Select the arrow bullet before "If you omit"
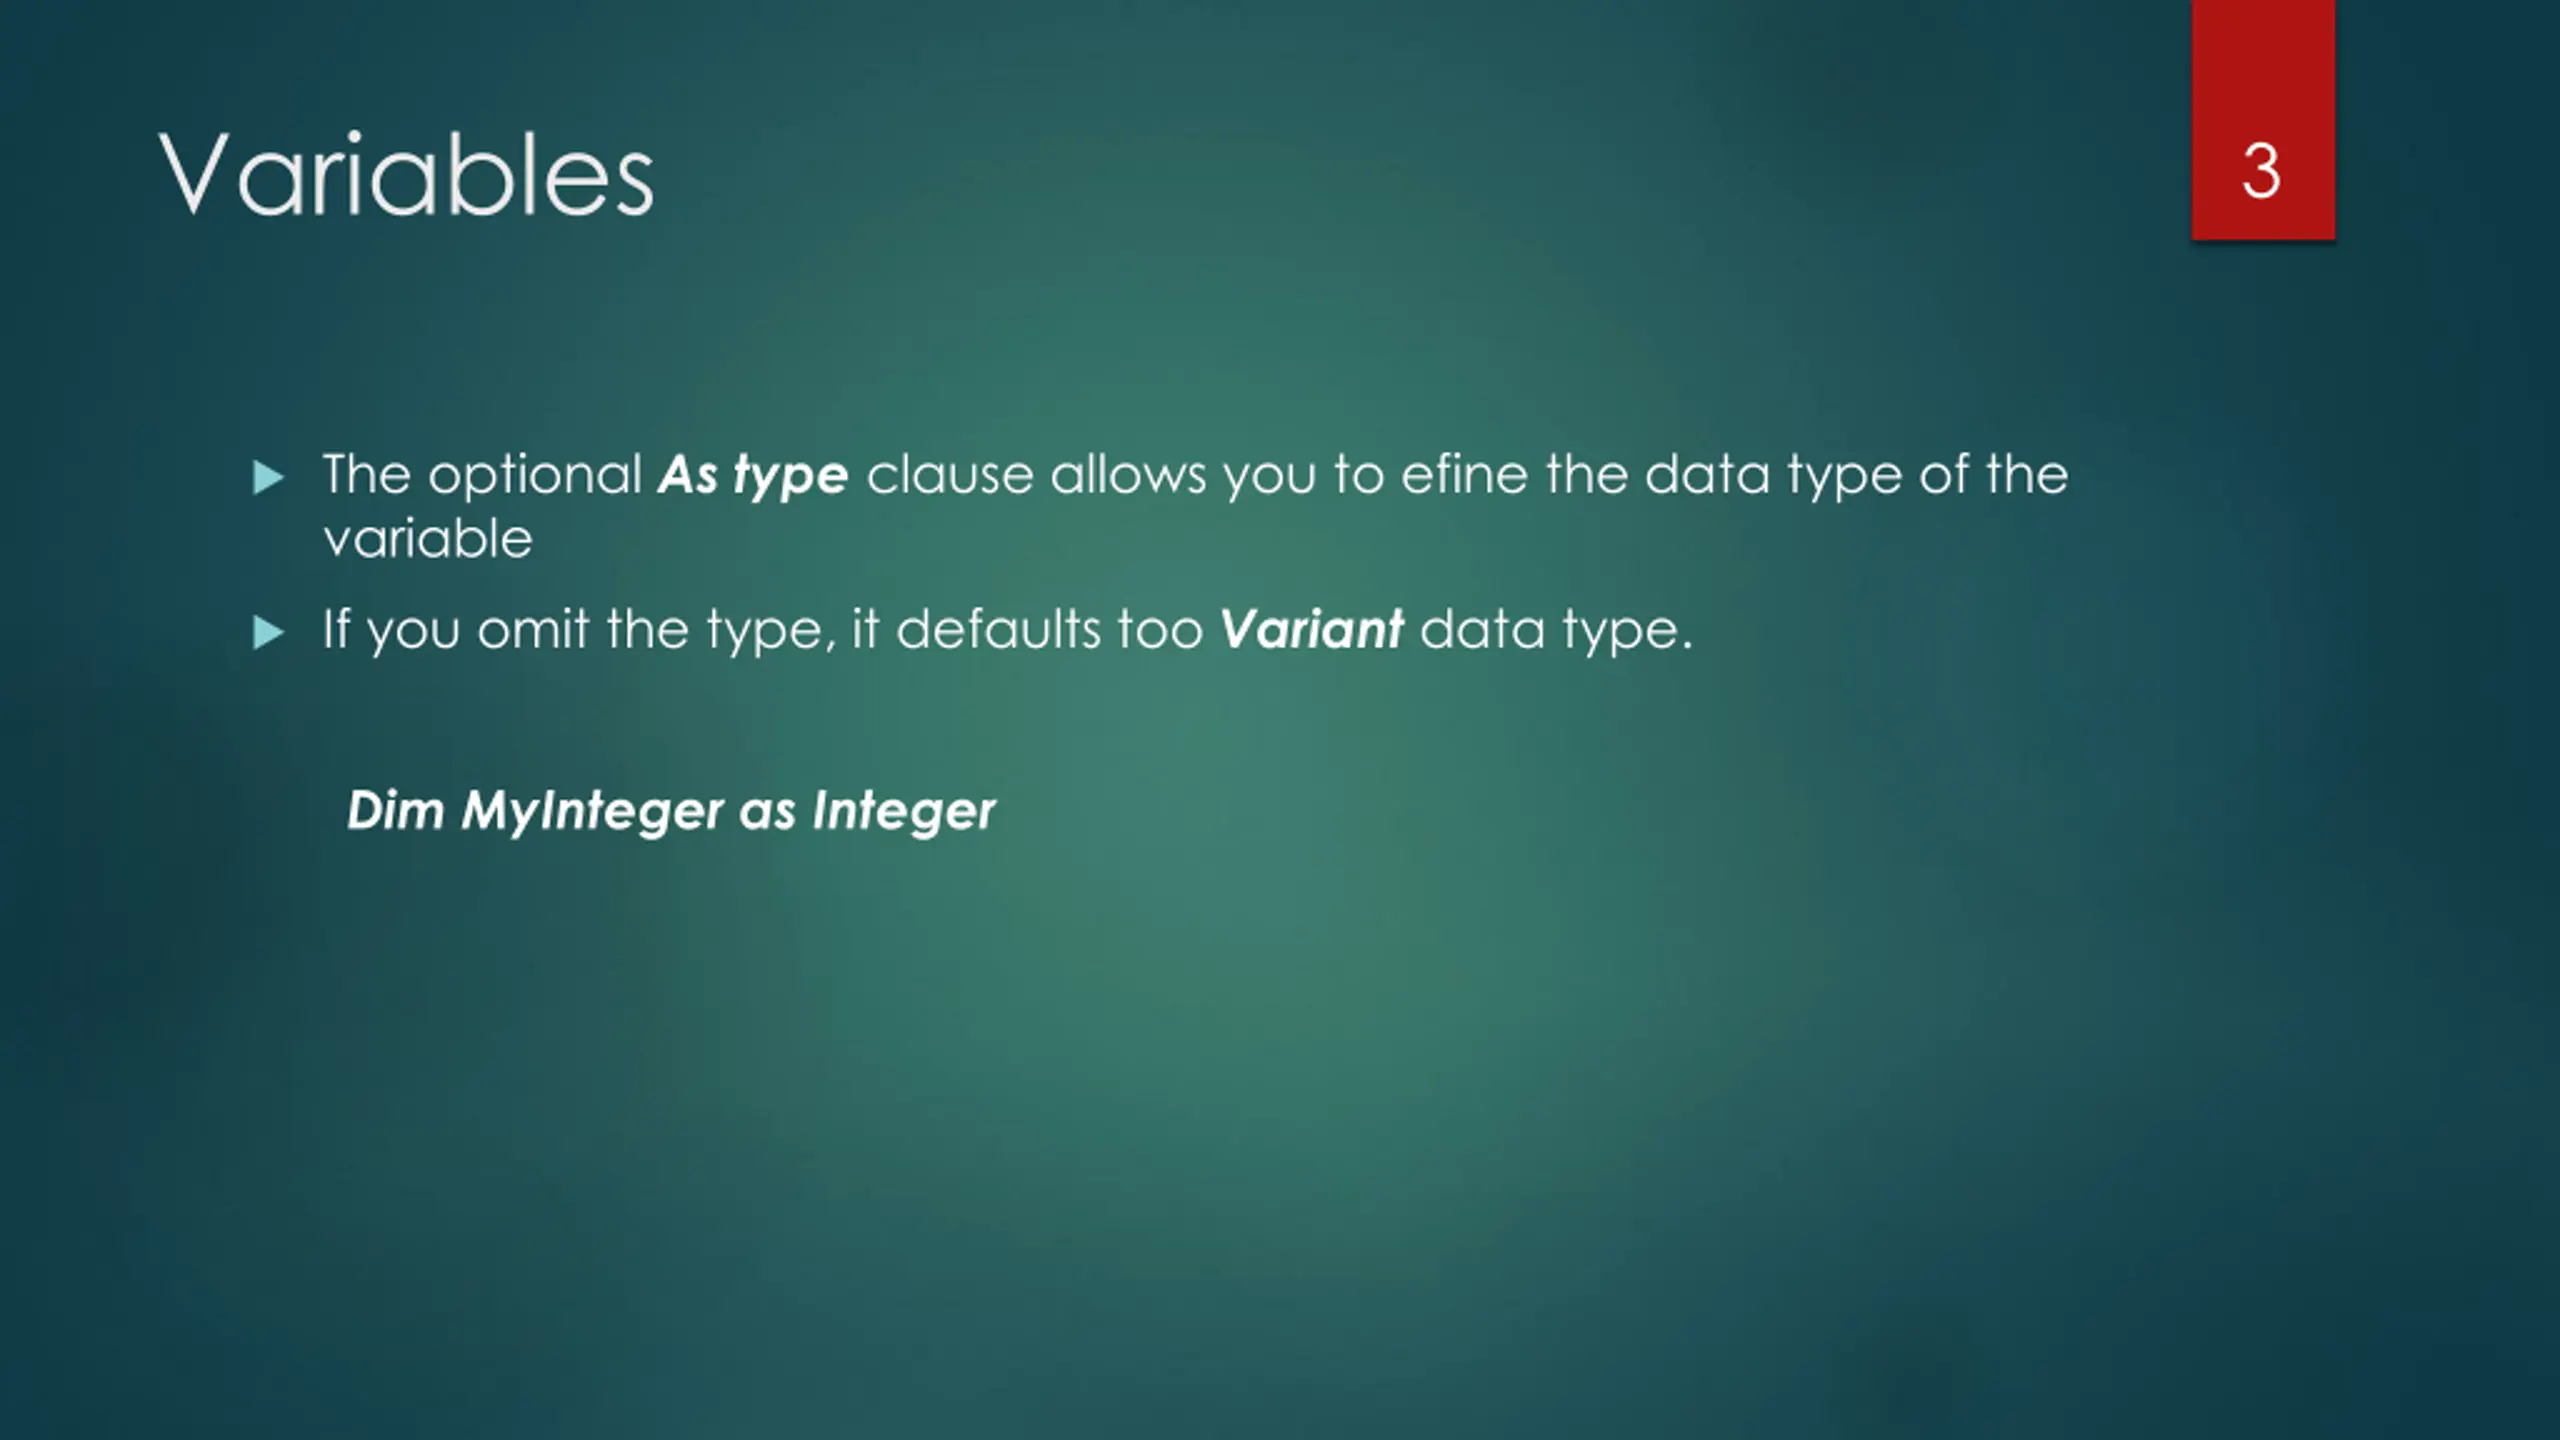Image resolution: width=2560 pixels, height=1440 pixels. [268, 633]
